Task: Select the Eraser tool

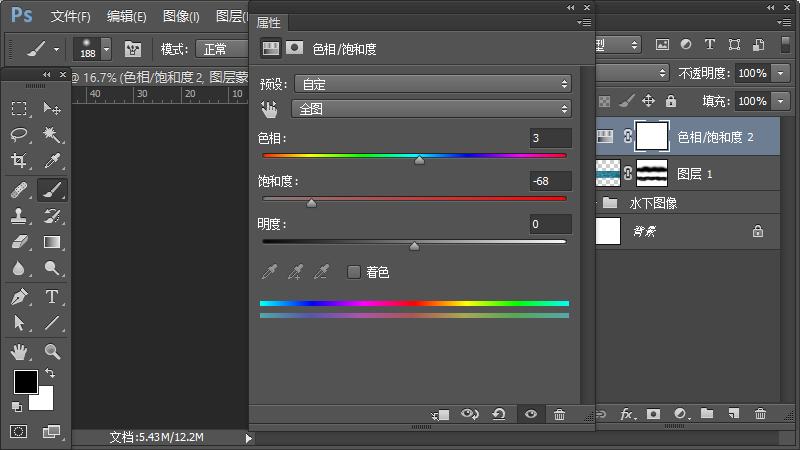Action: (x=19, y=242)
